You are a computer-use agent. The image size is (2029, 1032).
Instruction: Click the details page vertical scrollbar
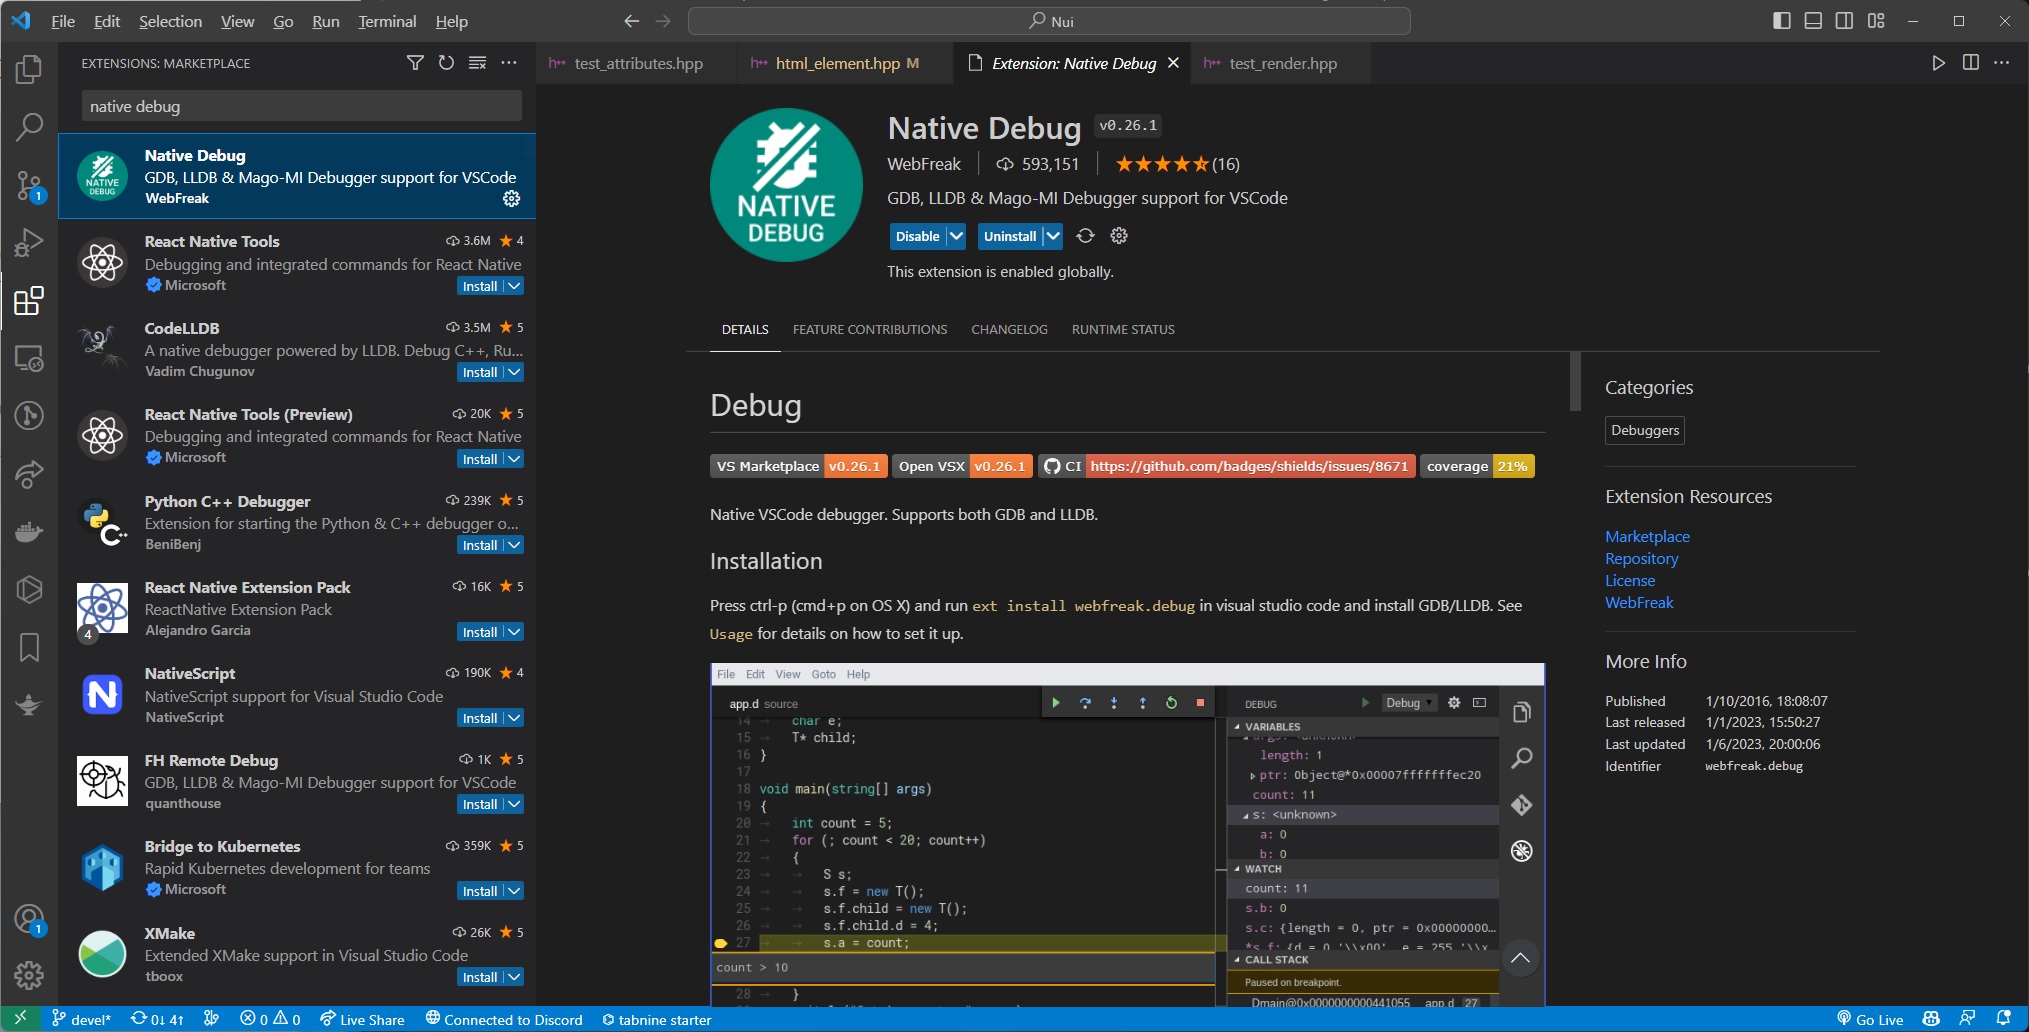point(1575,381)
